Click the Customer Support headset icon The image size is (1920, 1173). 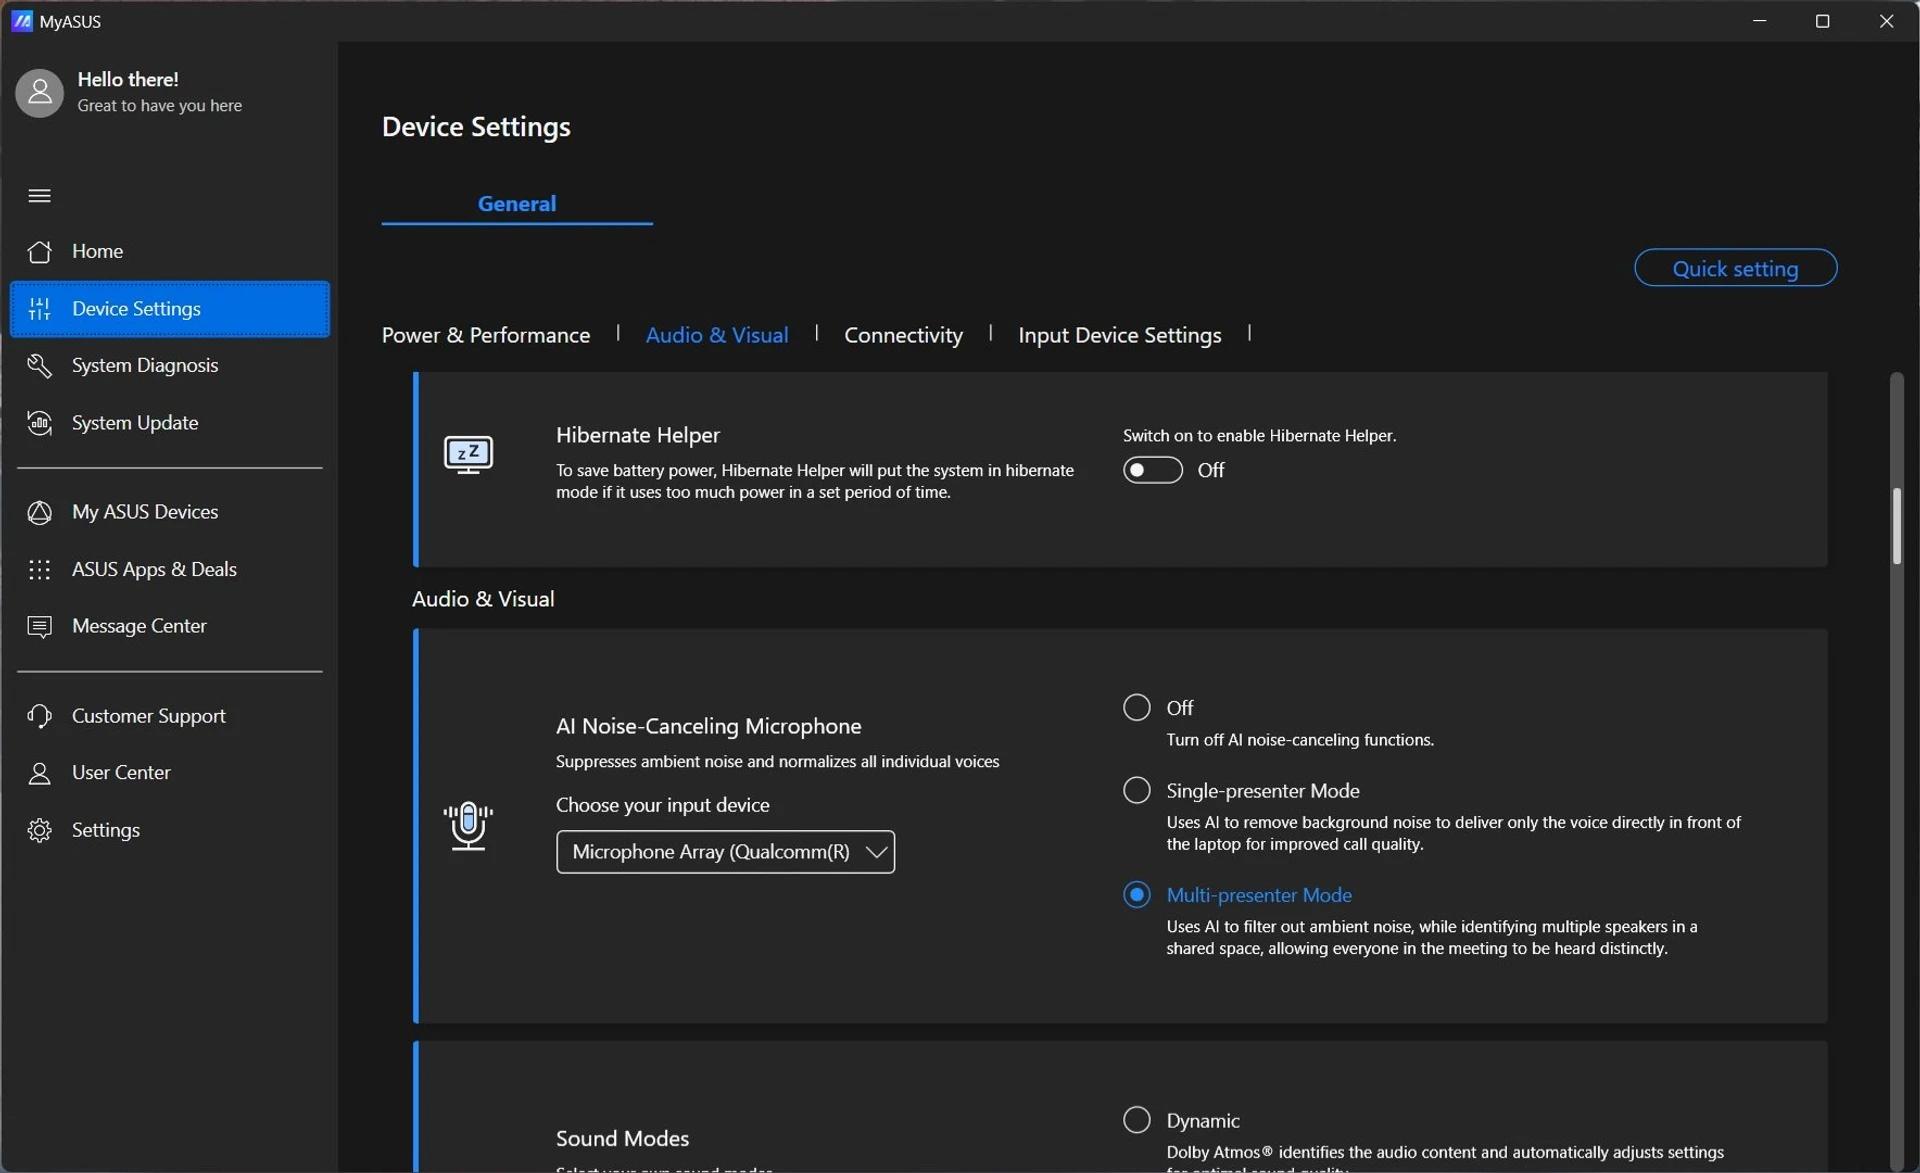39,716
